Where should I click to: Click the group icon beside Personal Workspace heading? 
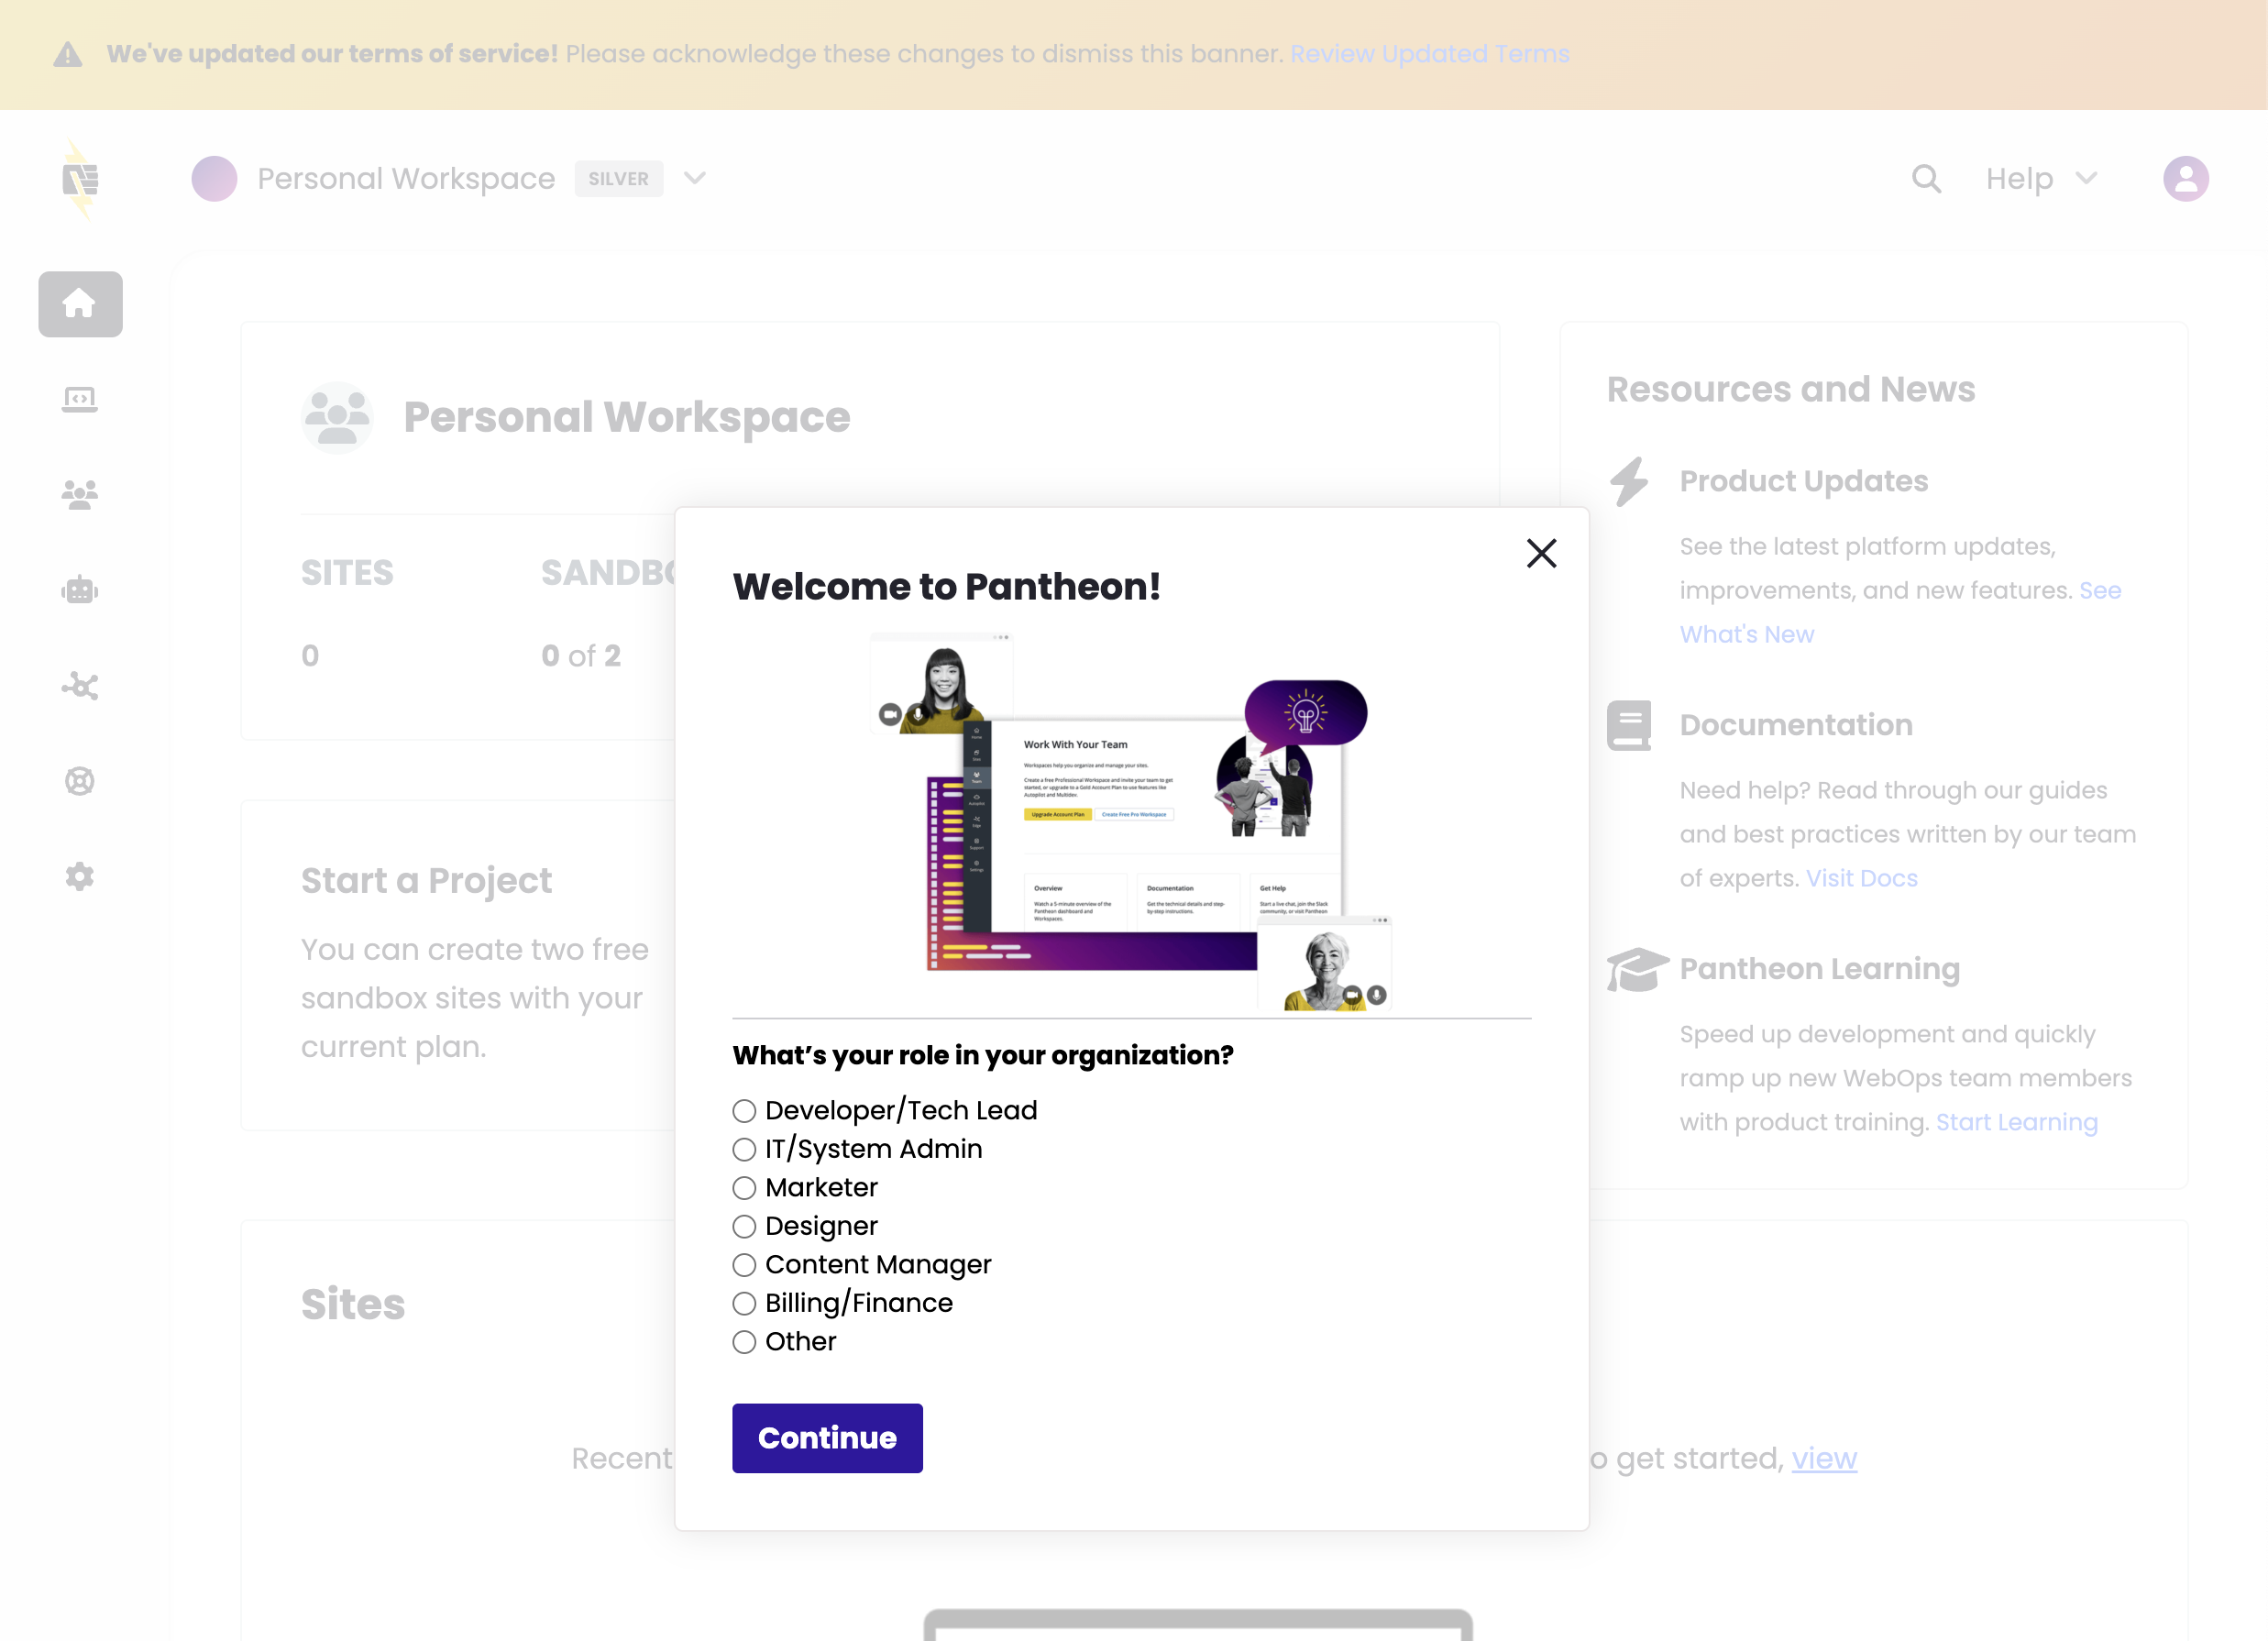(337, 418)
